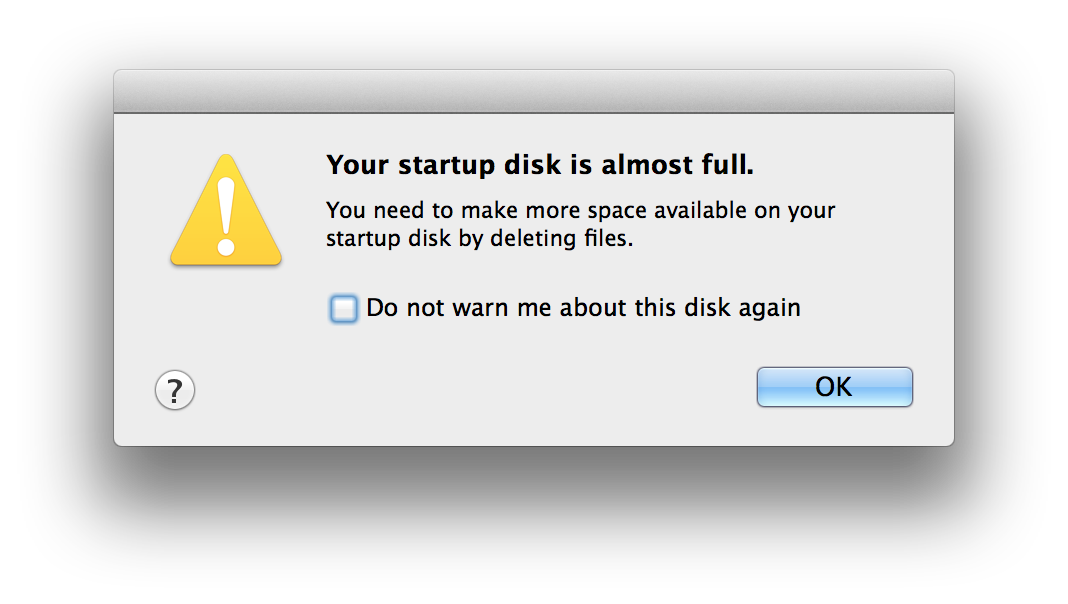Image resolution: width=1068 pixels, height=604 pixels.
Task: Click the yellow warning triangle icon
Action: (225, 211)
